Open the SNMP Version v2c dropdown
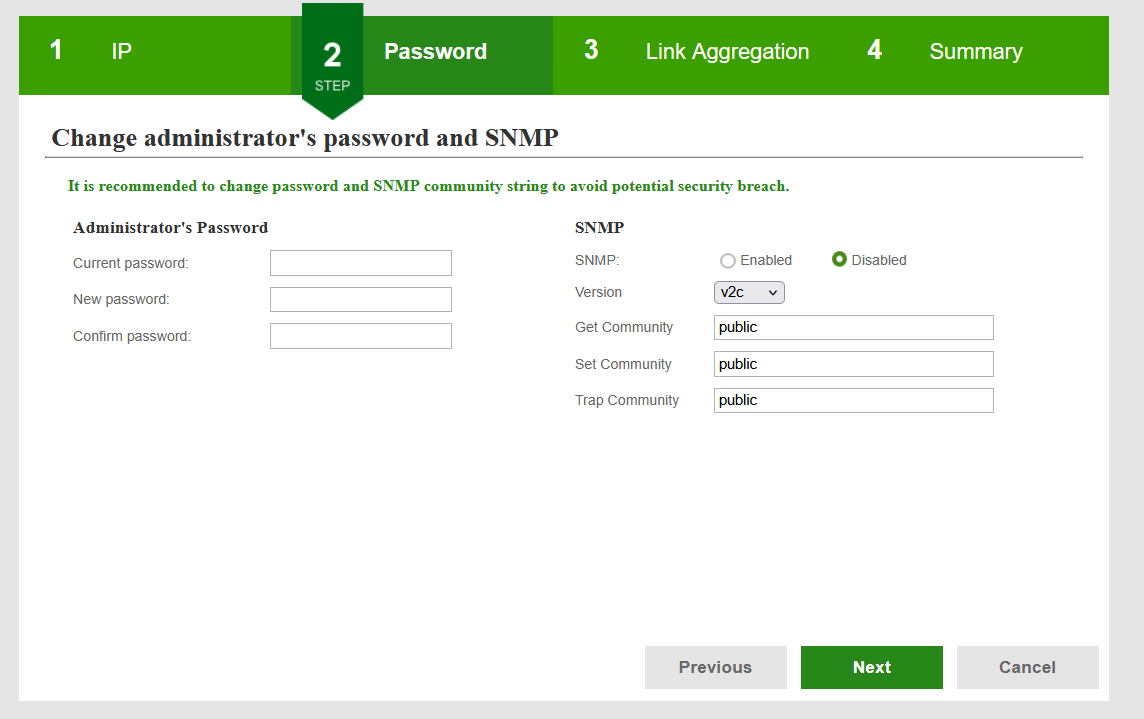The height and width of the screenshot is (719, 1144). pyautogui.click(x=749, y=293)
